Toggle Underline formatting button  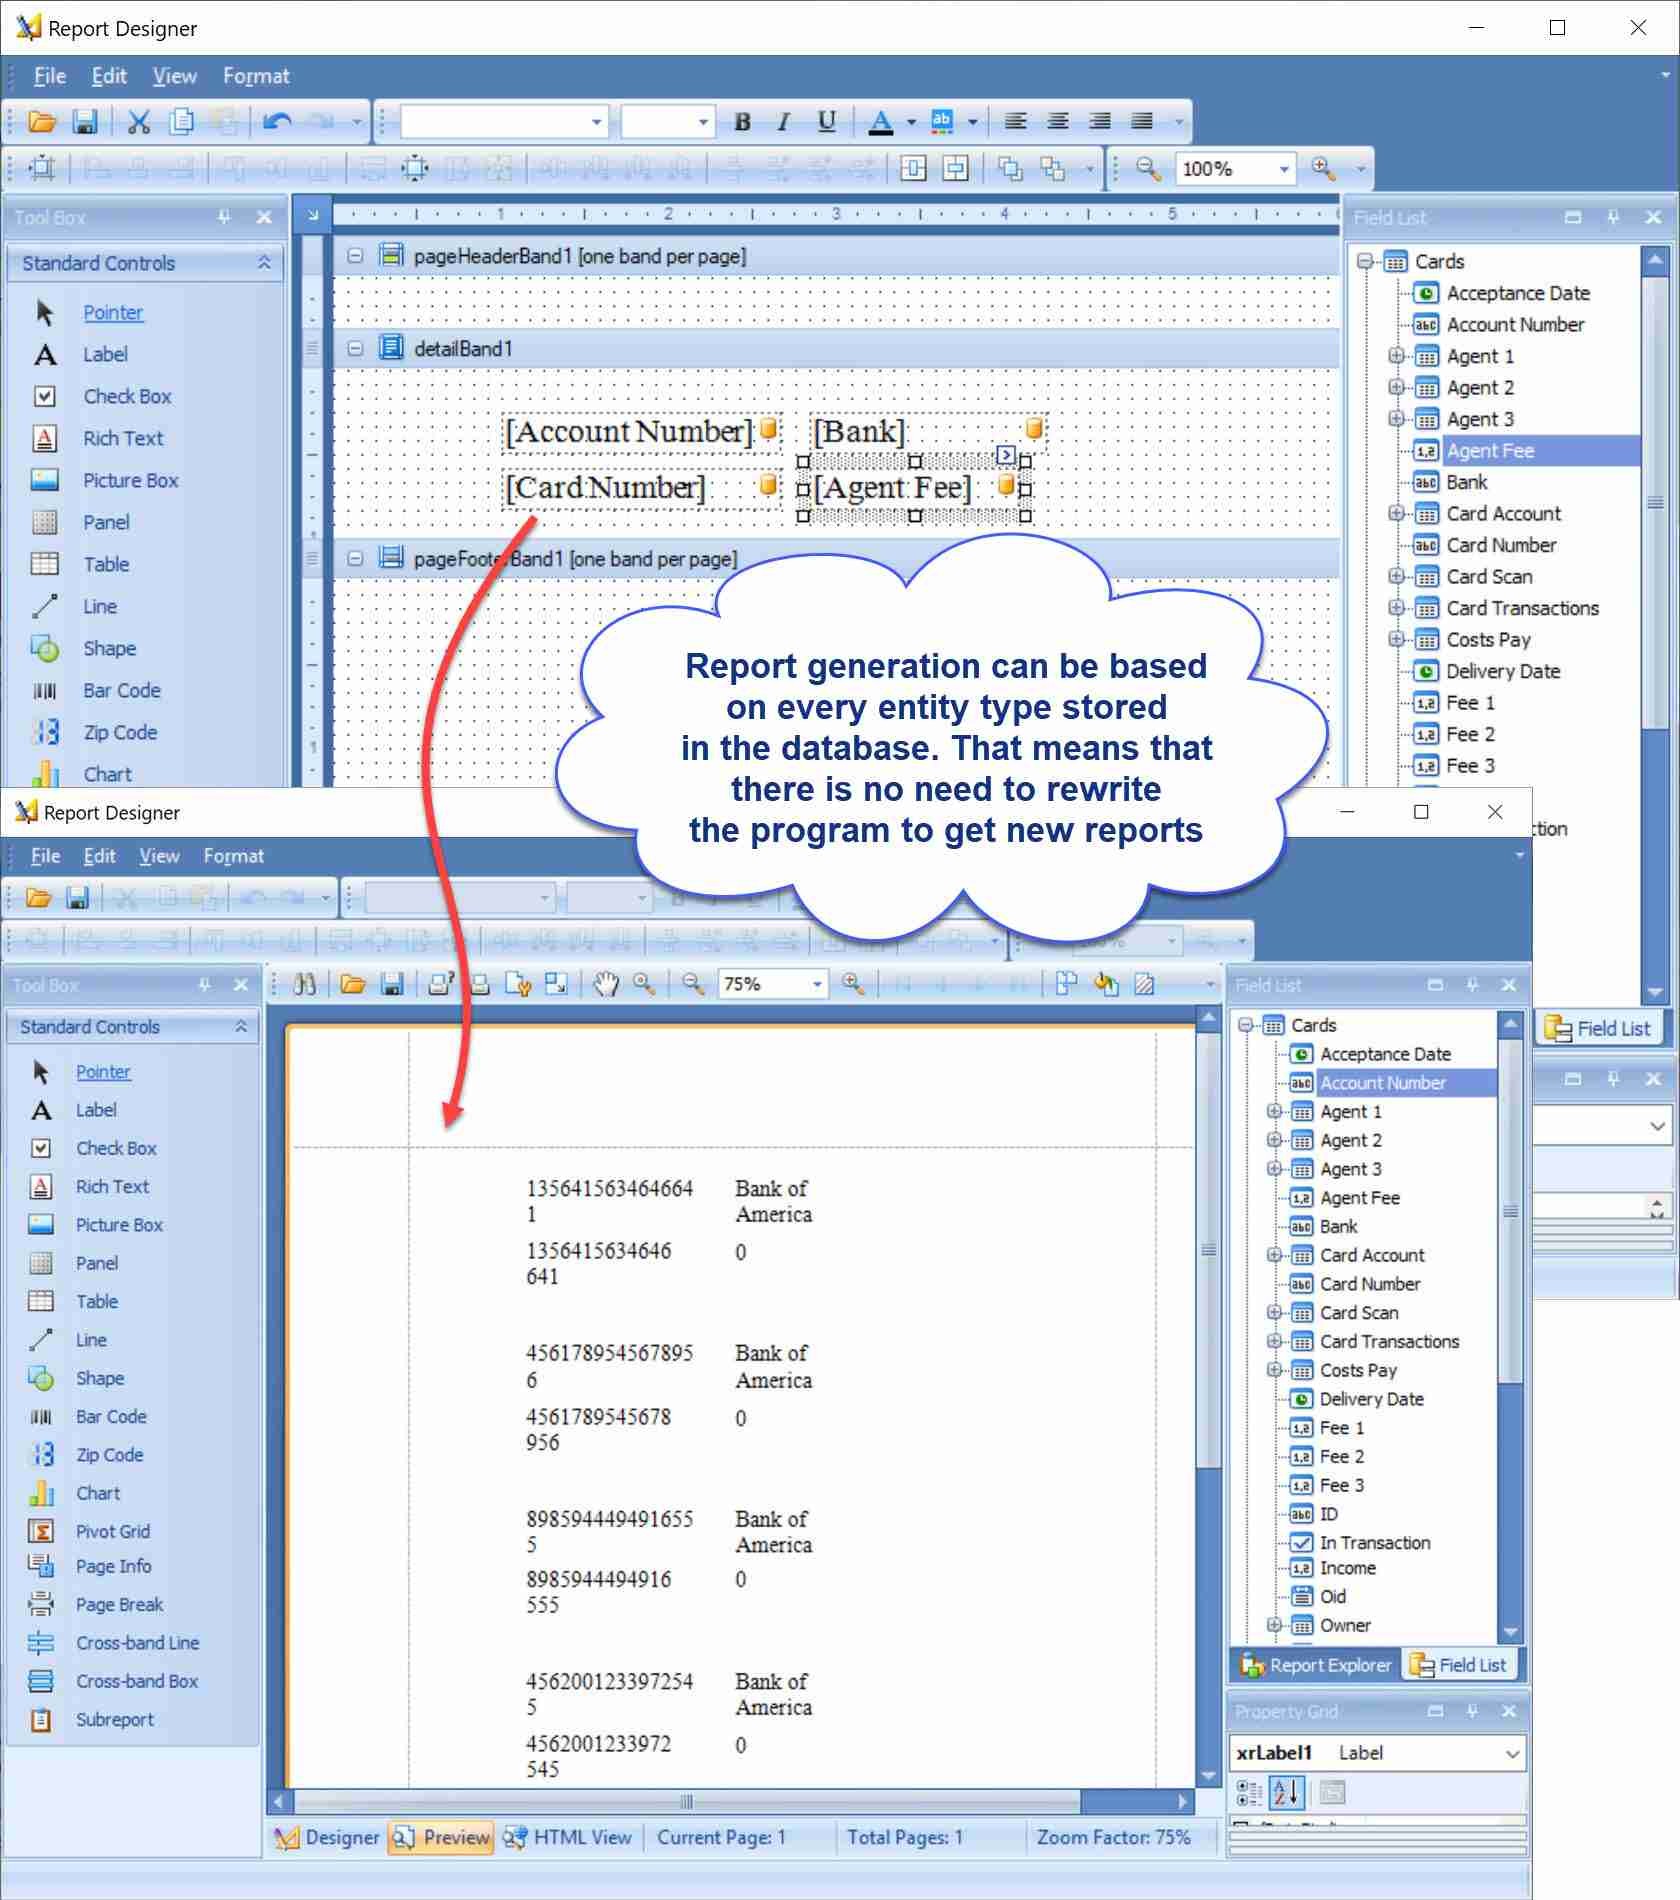(826, 122)
